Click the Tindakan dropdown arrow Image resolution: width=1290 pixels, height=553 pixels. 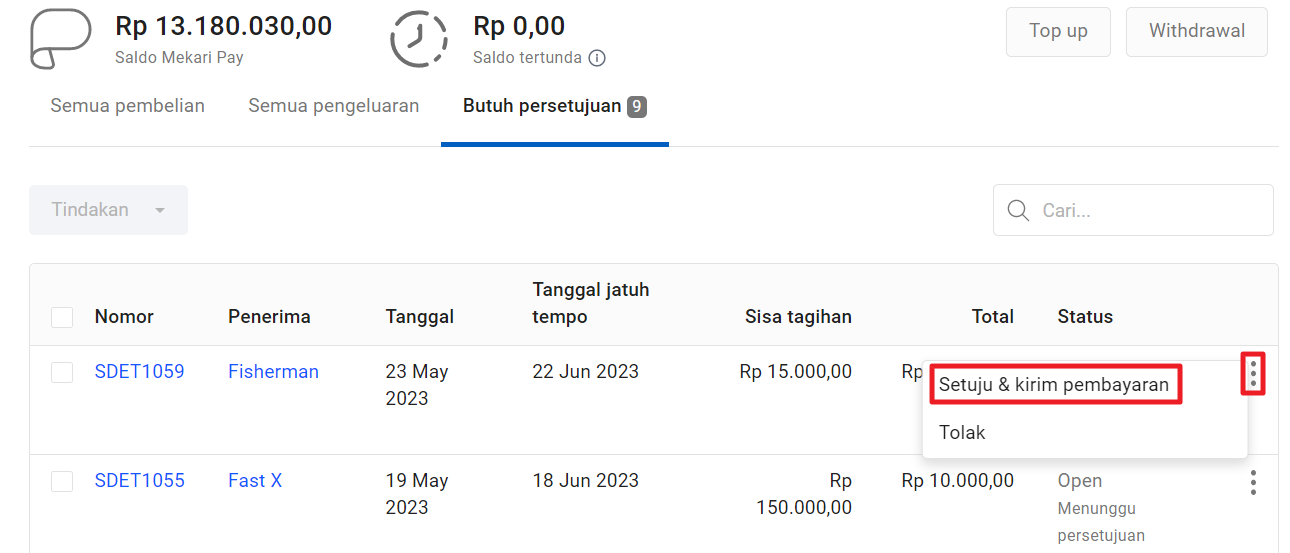coord(160,211)
